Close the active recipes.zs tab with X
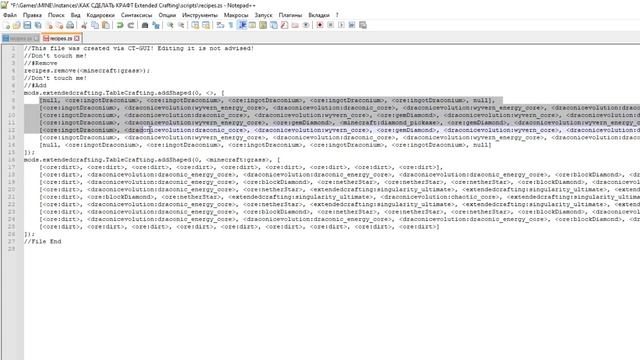The width and height of the screenshot is (640, 360). (x=77, y=38)
